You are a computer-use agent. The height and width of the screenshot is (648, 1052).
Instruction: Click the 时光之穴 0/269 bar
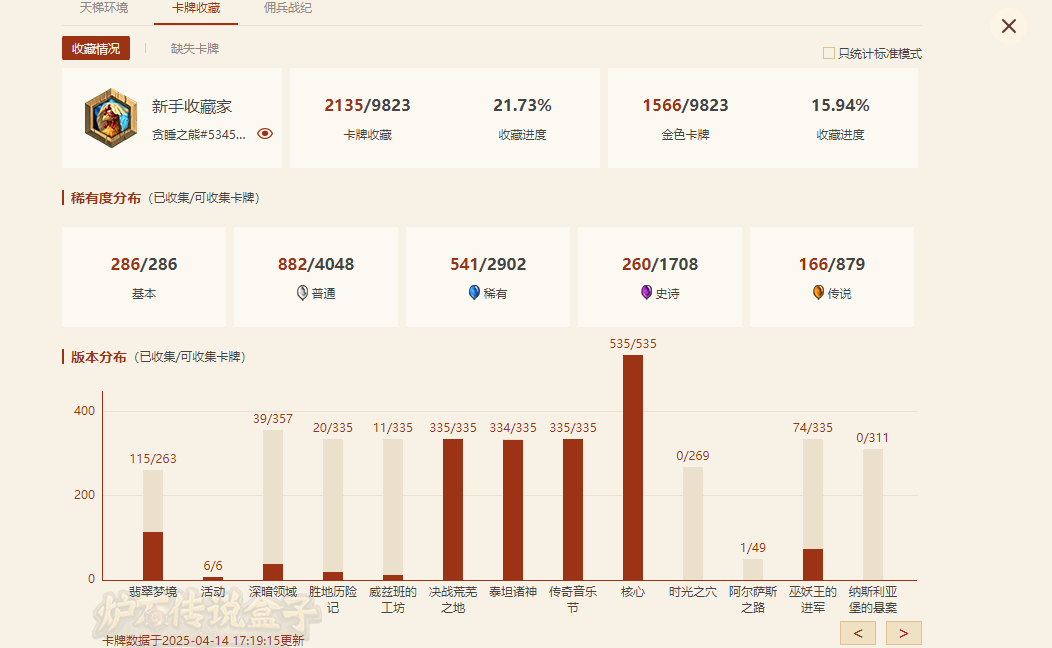[693, 523]
